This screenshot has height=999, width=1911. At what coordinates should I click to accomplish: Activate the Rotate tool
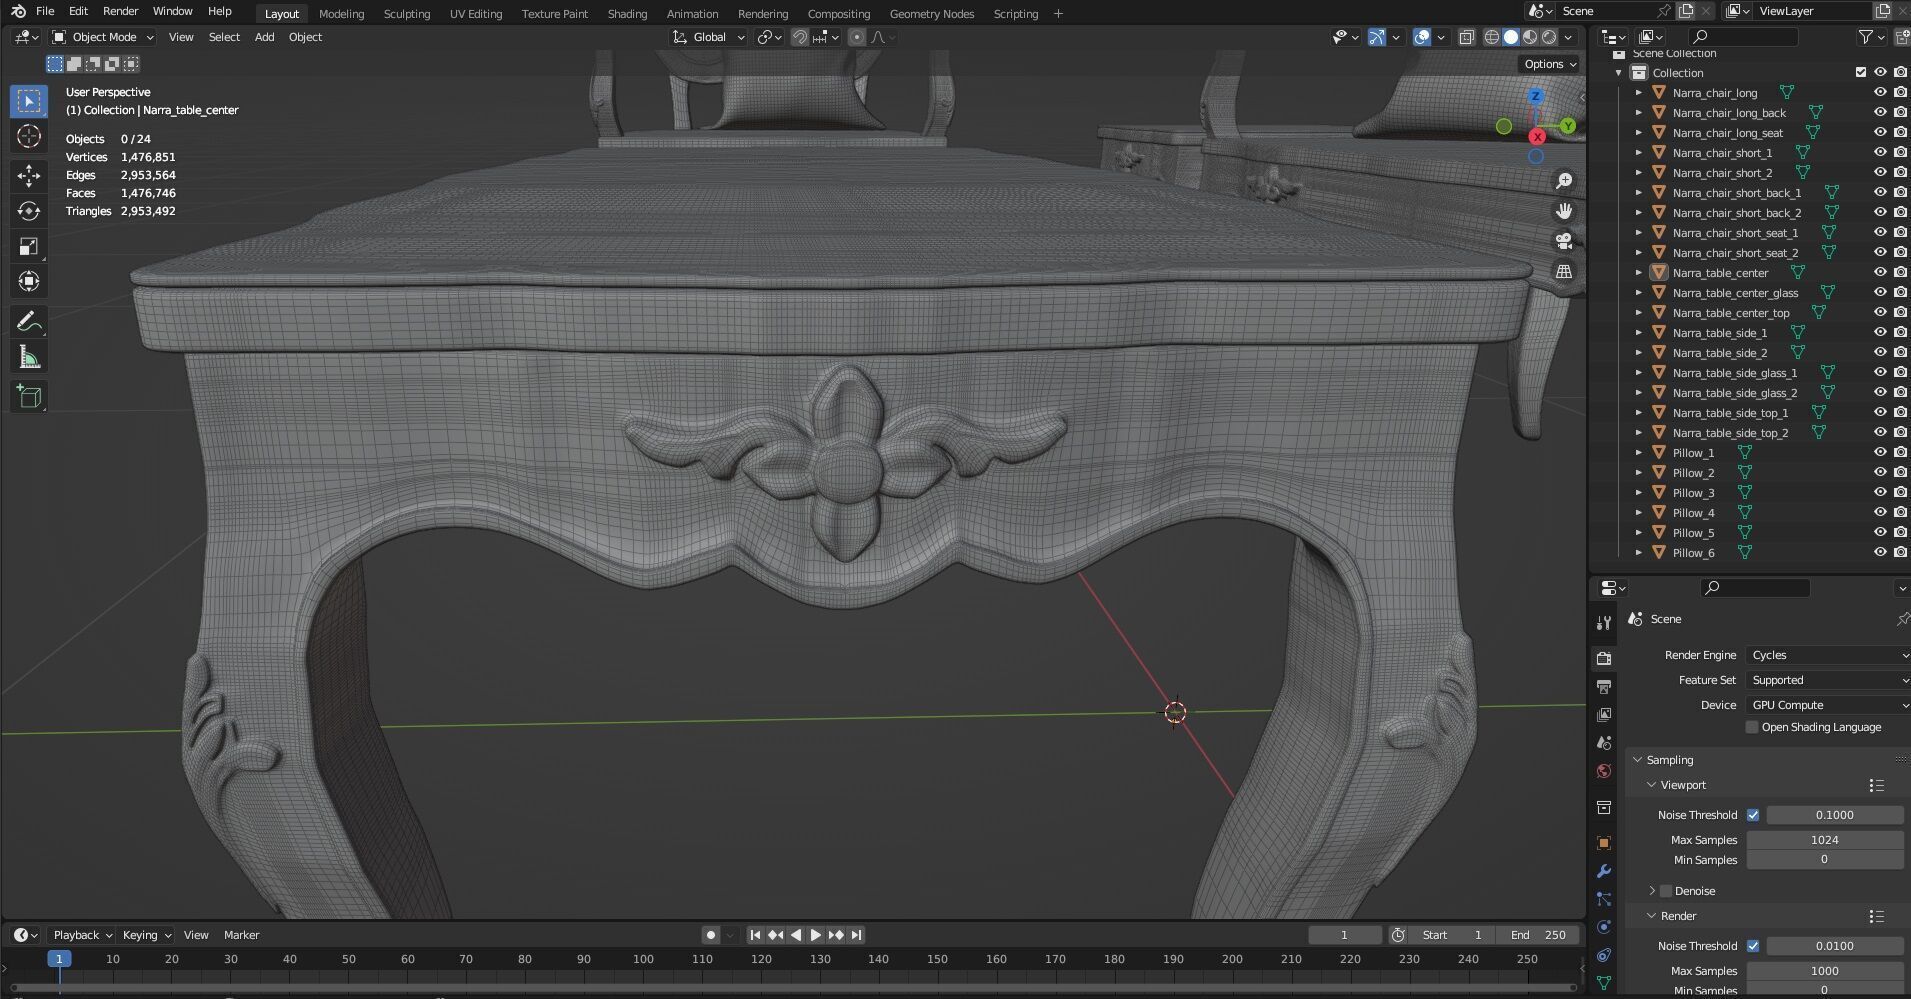click(x=29, y=211)
